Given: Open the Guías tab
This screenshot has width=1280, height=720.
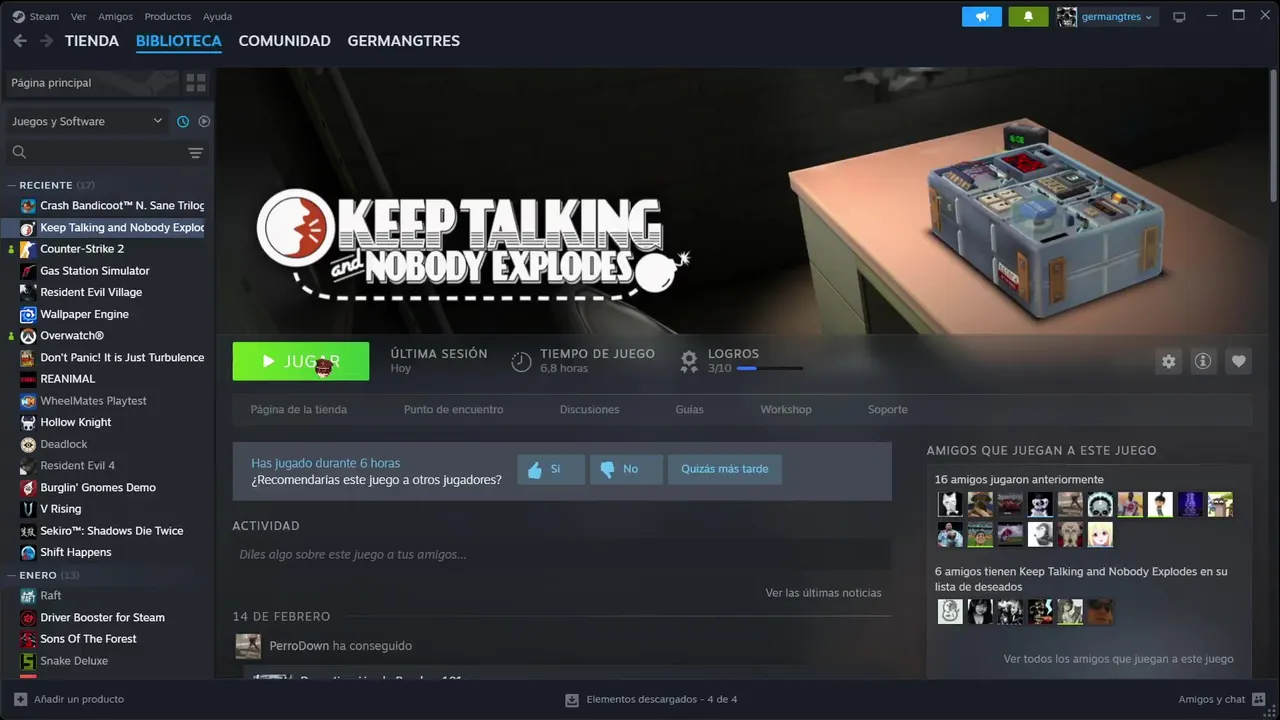Looking at the screenshot, I should (x=689, y=410).
